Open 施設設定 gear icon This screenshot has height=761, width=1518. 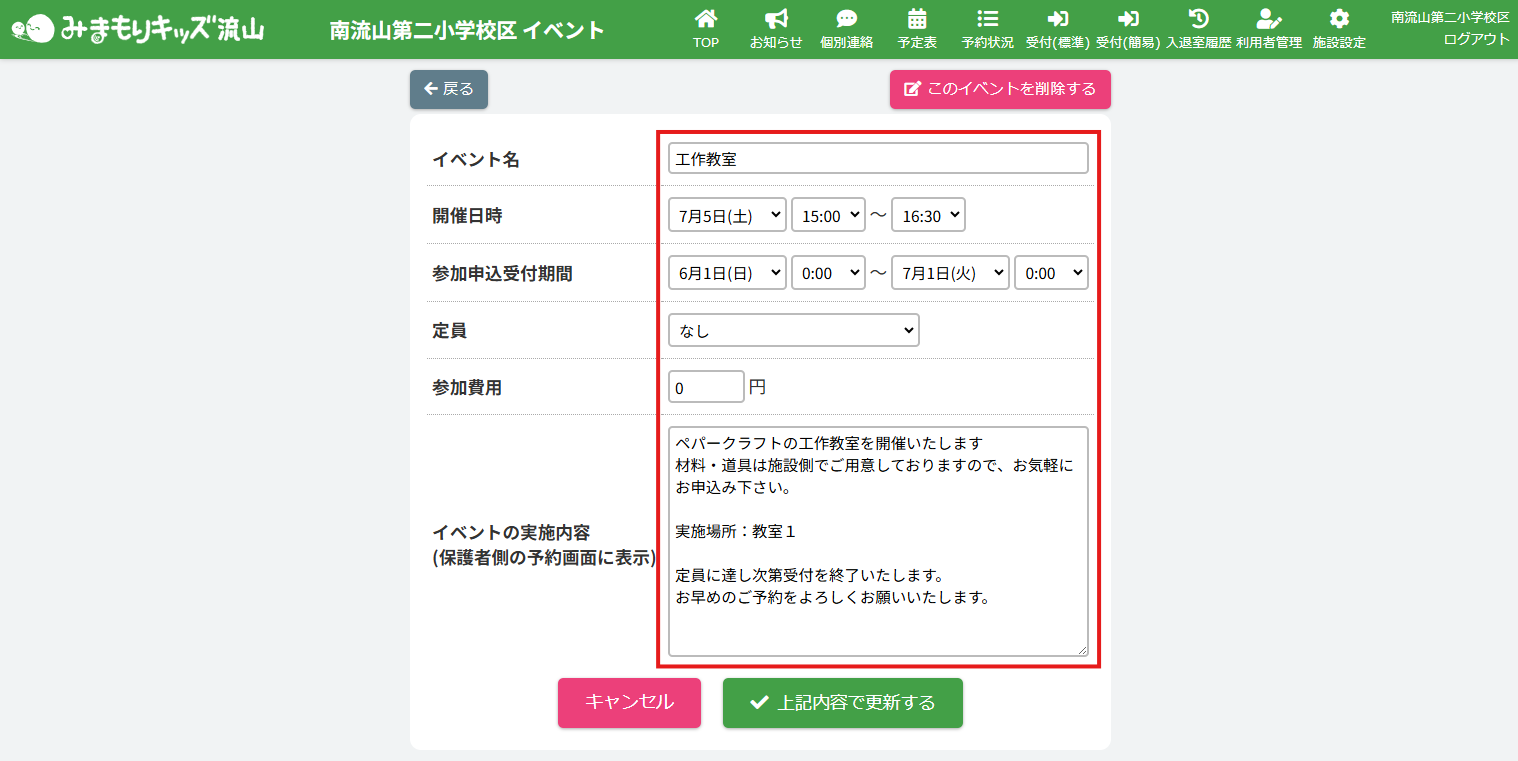pyautogui.click(x=1339, y=19)
